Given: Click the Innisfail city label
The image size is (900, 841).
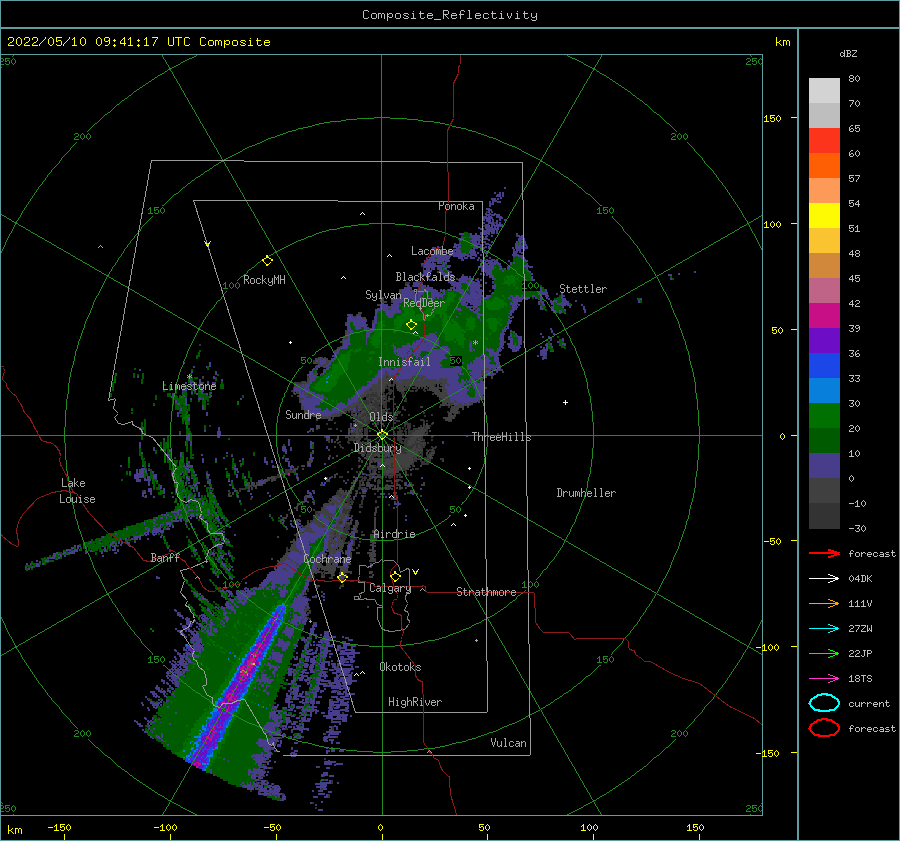Looking at the screenshot, I should point(404,362).
